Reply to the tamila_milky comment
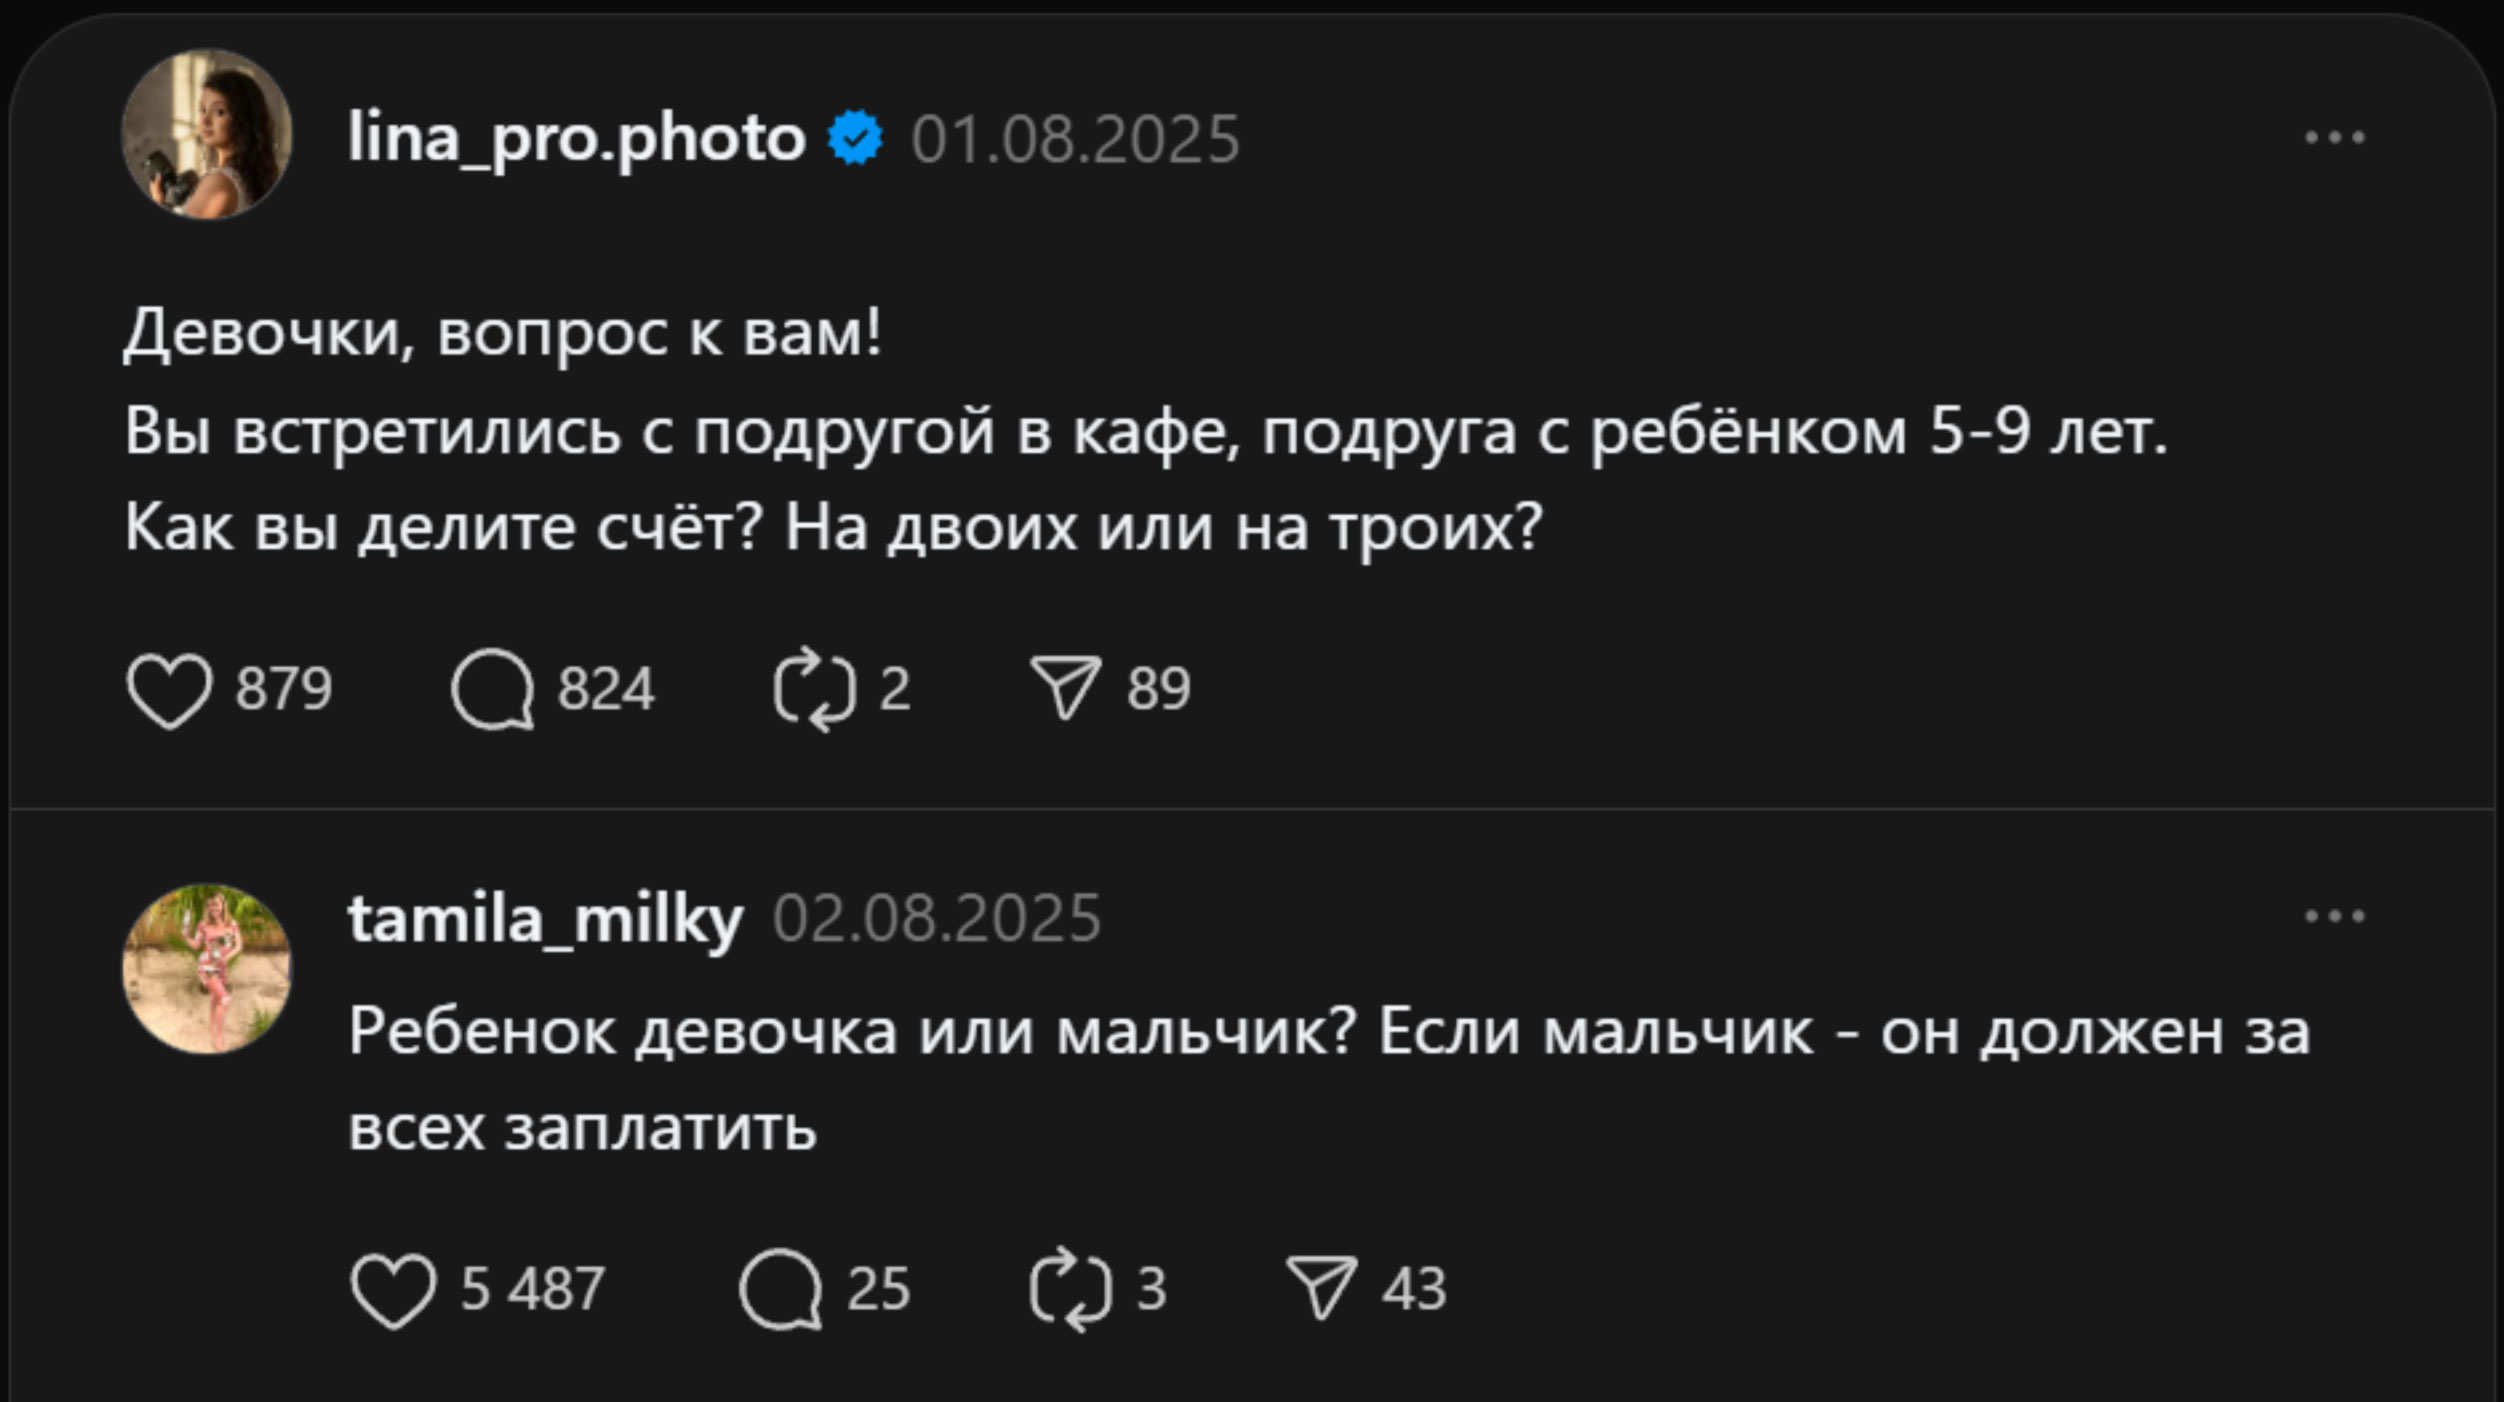 [780, 1289]
